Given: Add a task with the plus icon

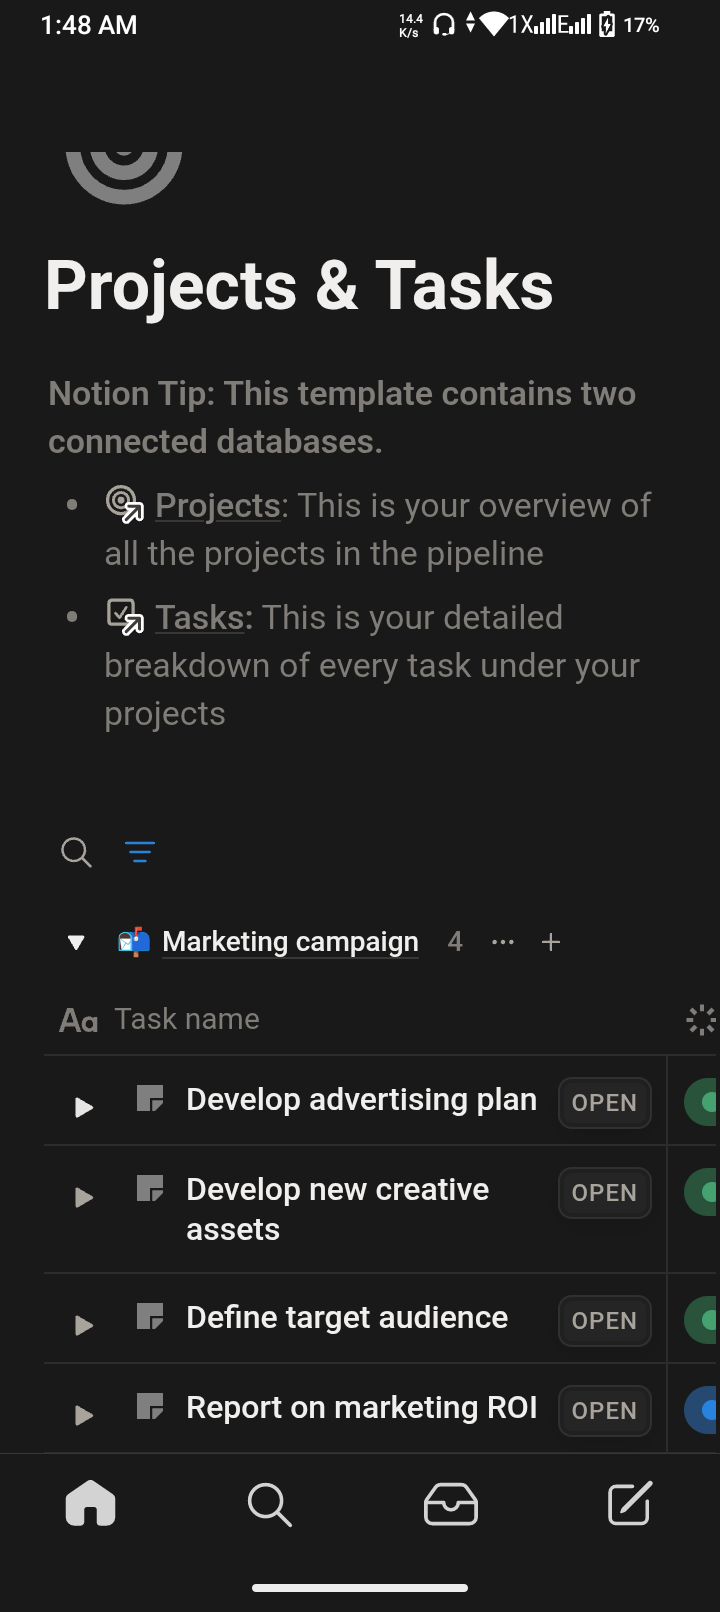Looking at the screenshot, I should [x=550, y=942].
